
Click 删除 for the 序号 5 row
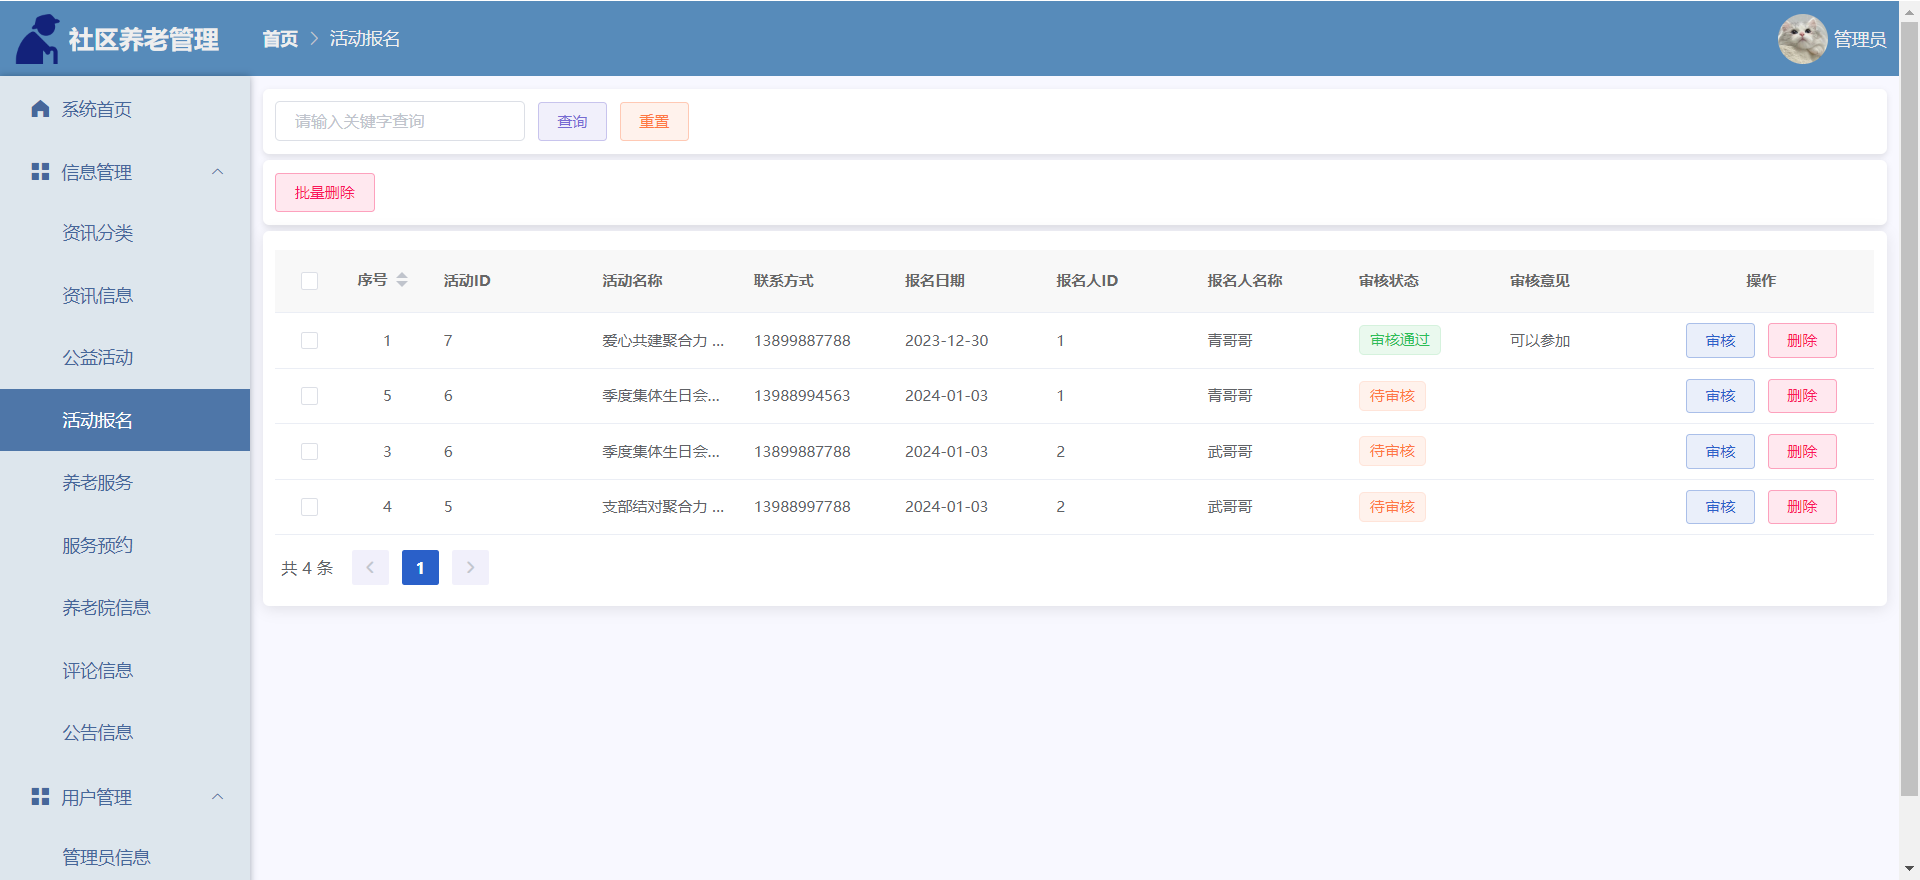tap(1802, 396)
